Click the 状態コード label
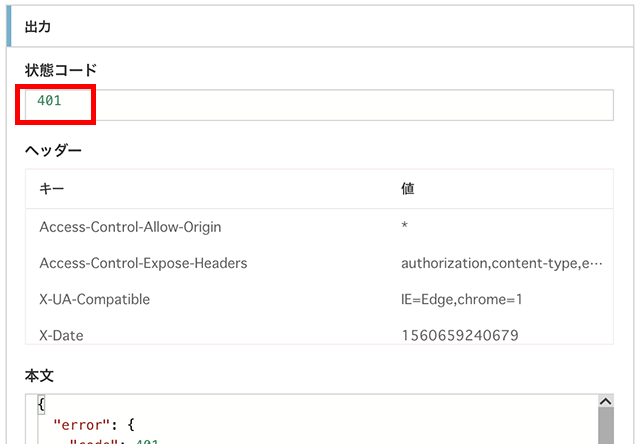The width and height of the screenshot is (640, 444). (x=60, y=70)
